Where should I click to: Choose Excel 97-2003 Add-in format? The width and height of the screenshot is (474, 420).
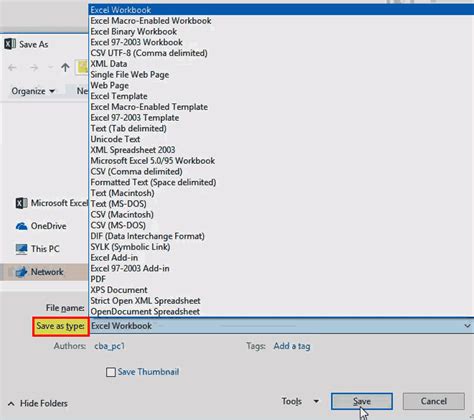(281, 268)
